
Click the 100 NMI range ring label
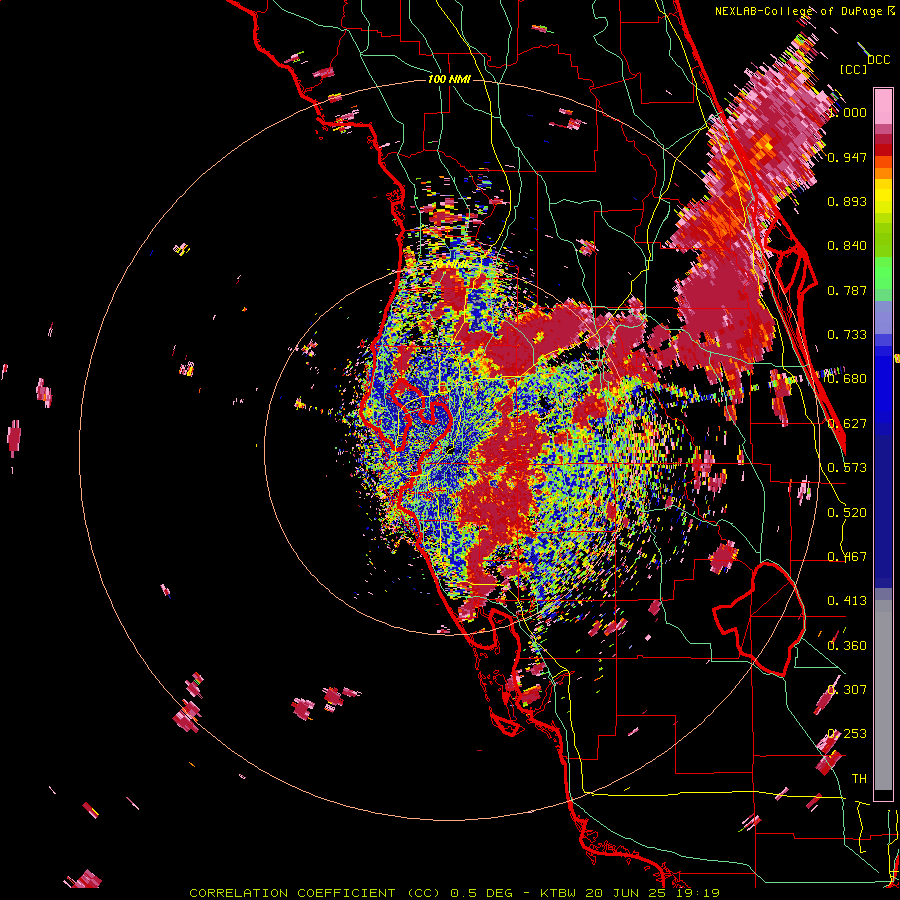coord(449,79)
